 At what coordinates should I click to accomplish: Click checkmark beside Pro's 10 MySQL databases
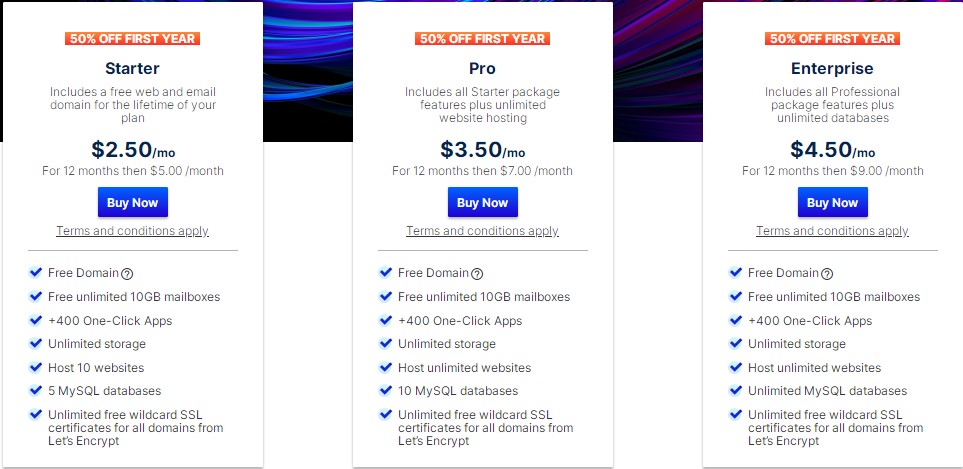click(386, 390)
